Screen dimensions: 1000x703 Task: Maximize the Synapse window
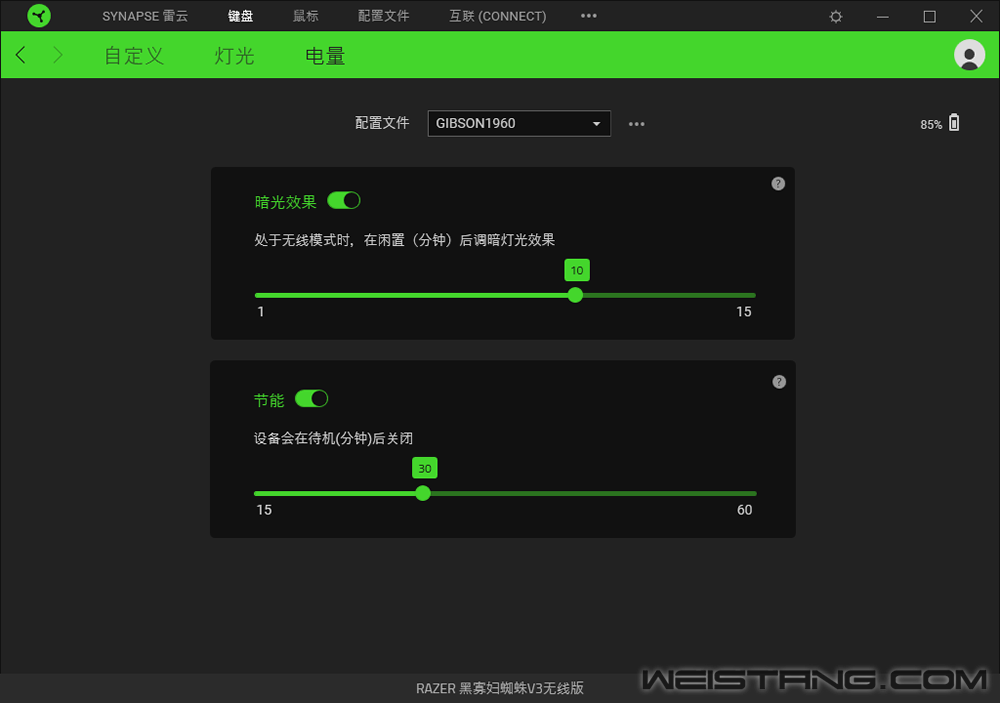[x=929, y=17]
